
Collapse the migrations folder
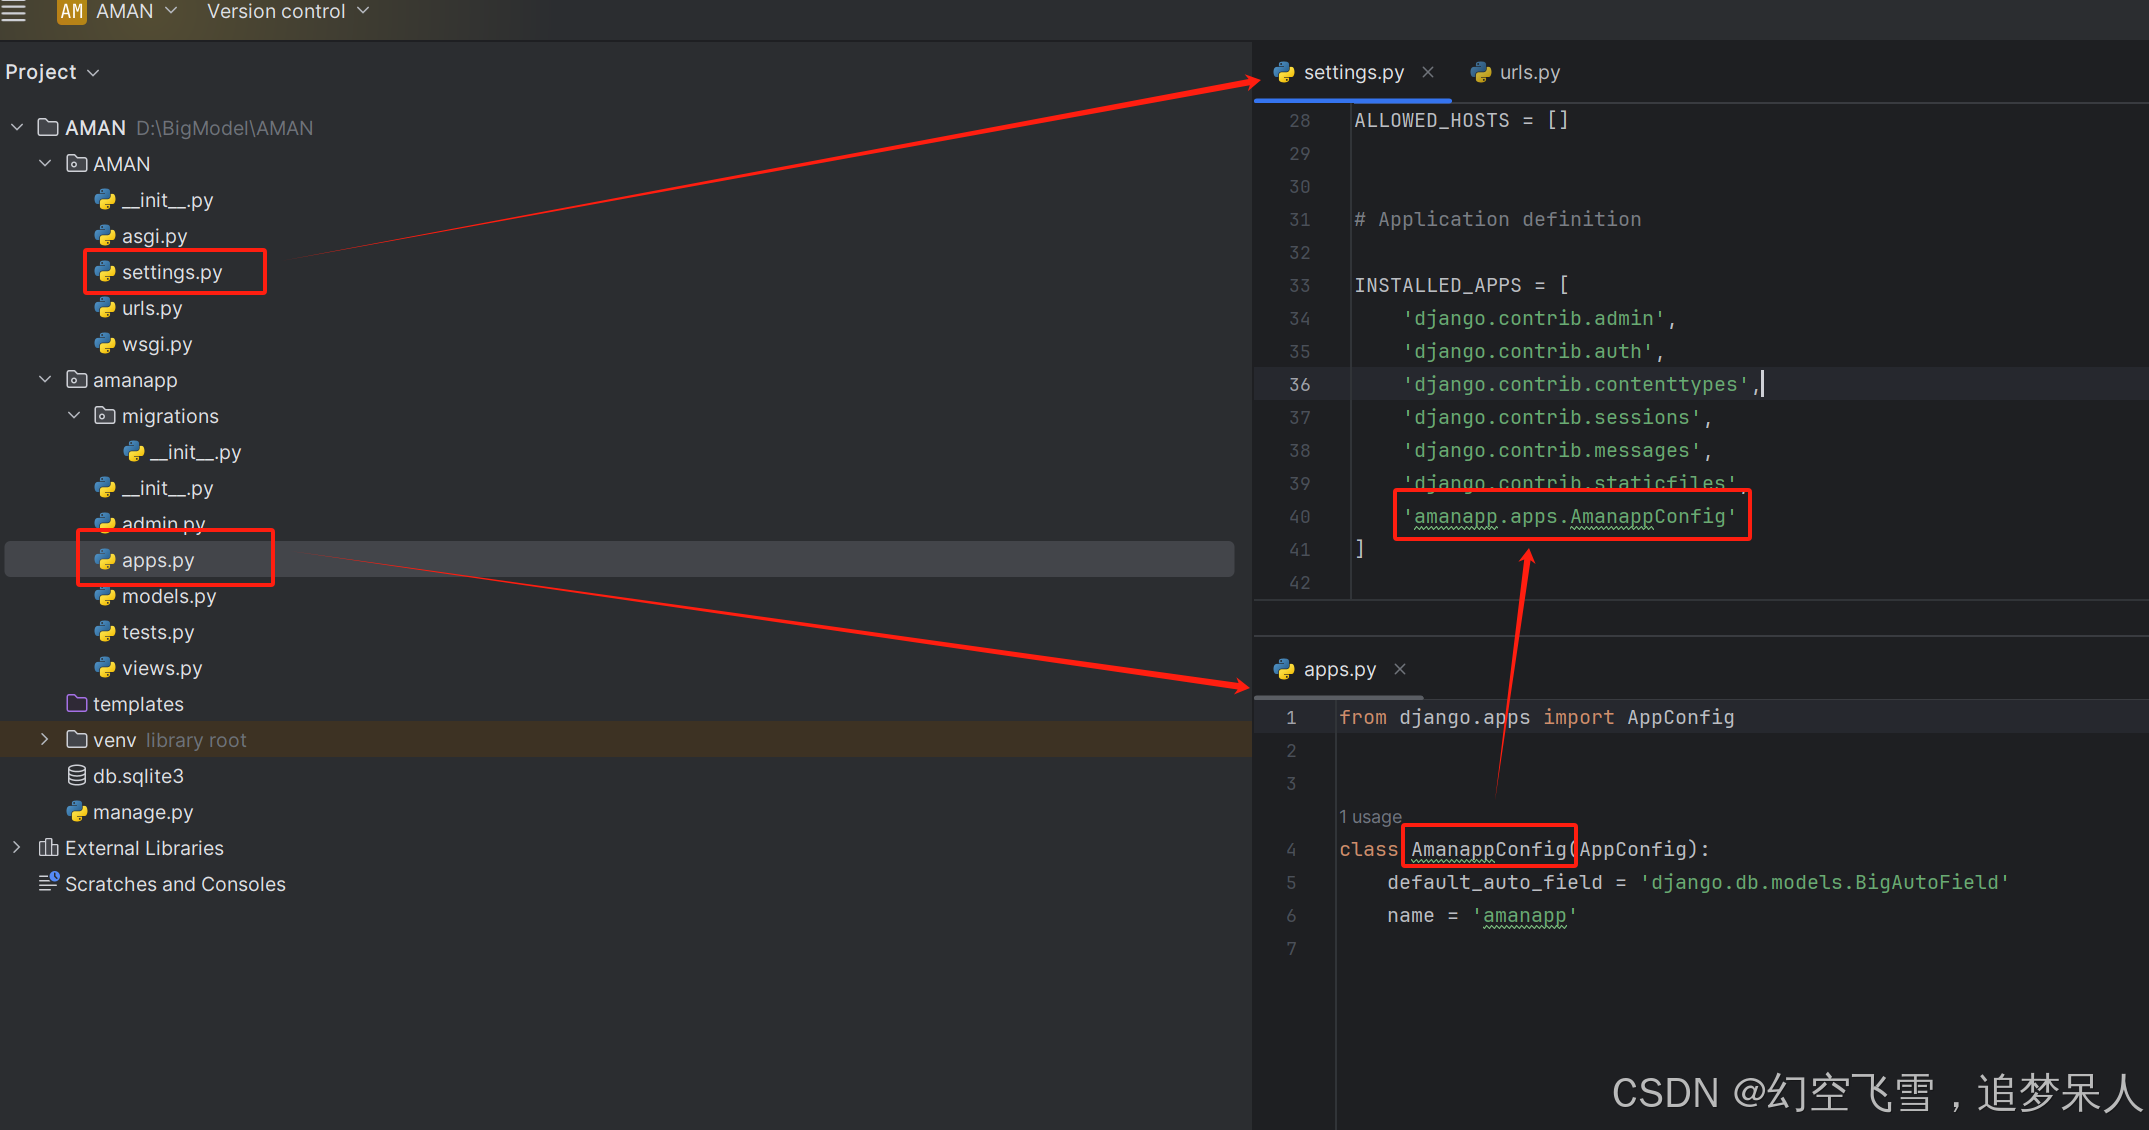[73, 415]
